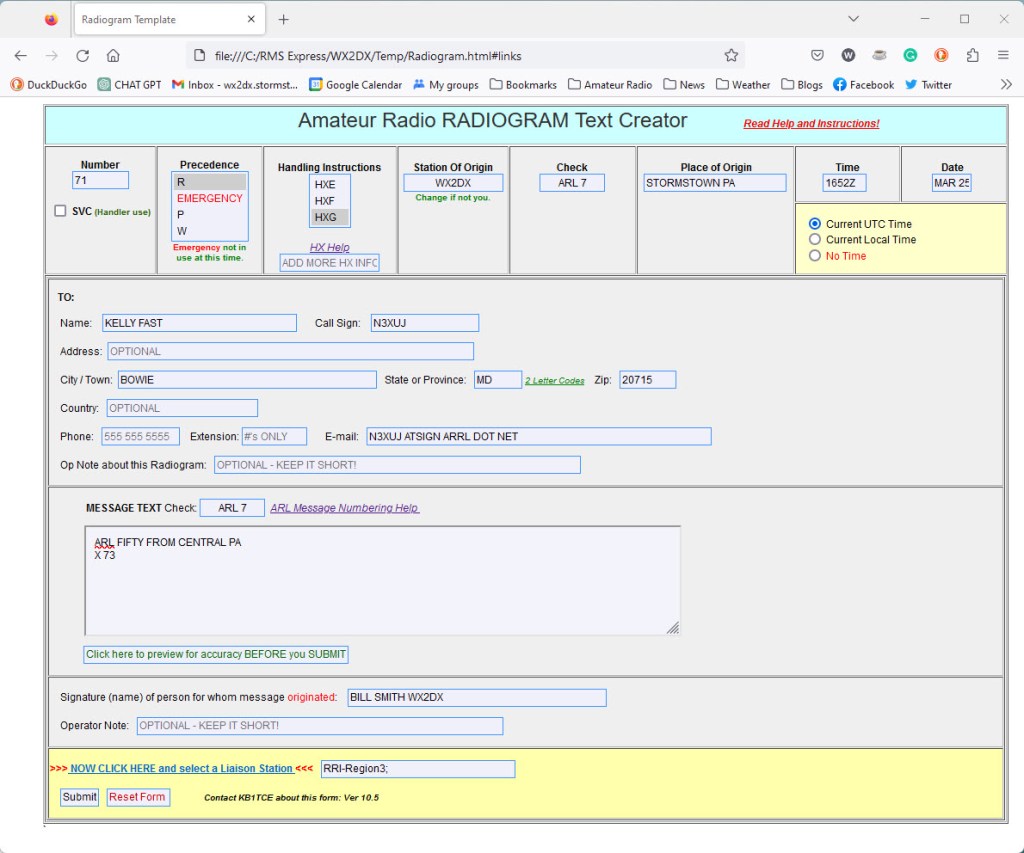Open a new tab with plus icon
The image size is (1024, 853).
pyautogui.click(x=284, y=19)
